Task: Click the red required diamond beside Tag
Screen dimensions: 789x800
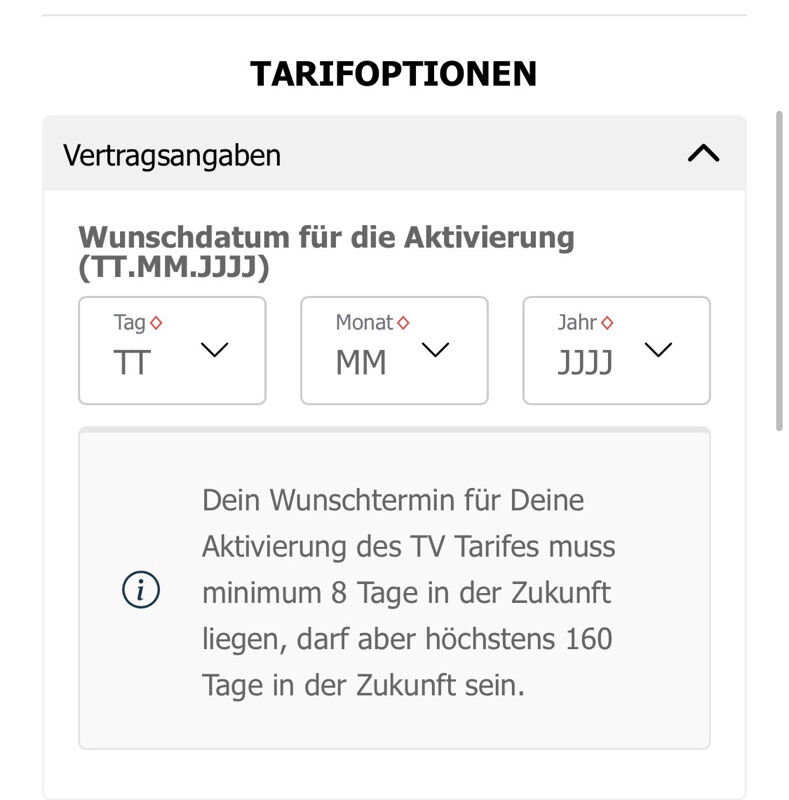Action: (x=156, y=323)
